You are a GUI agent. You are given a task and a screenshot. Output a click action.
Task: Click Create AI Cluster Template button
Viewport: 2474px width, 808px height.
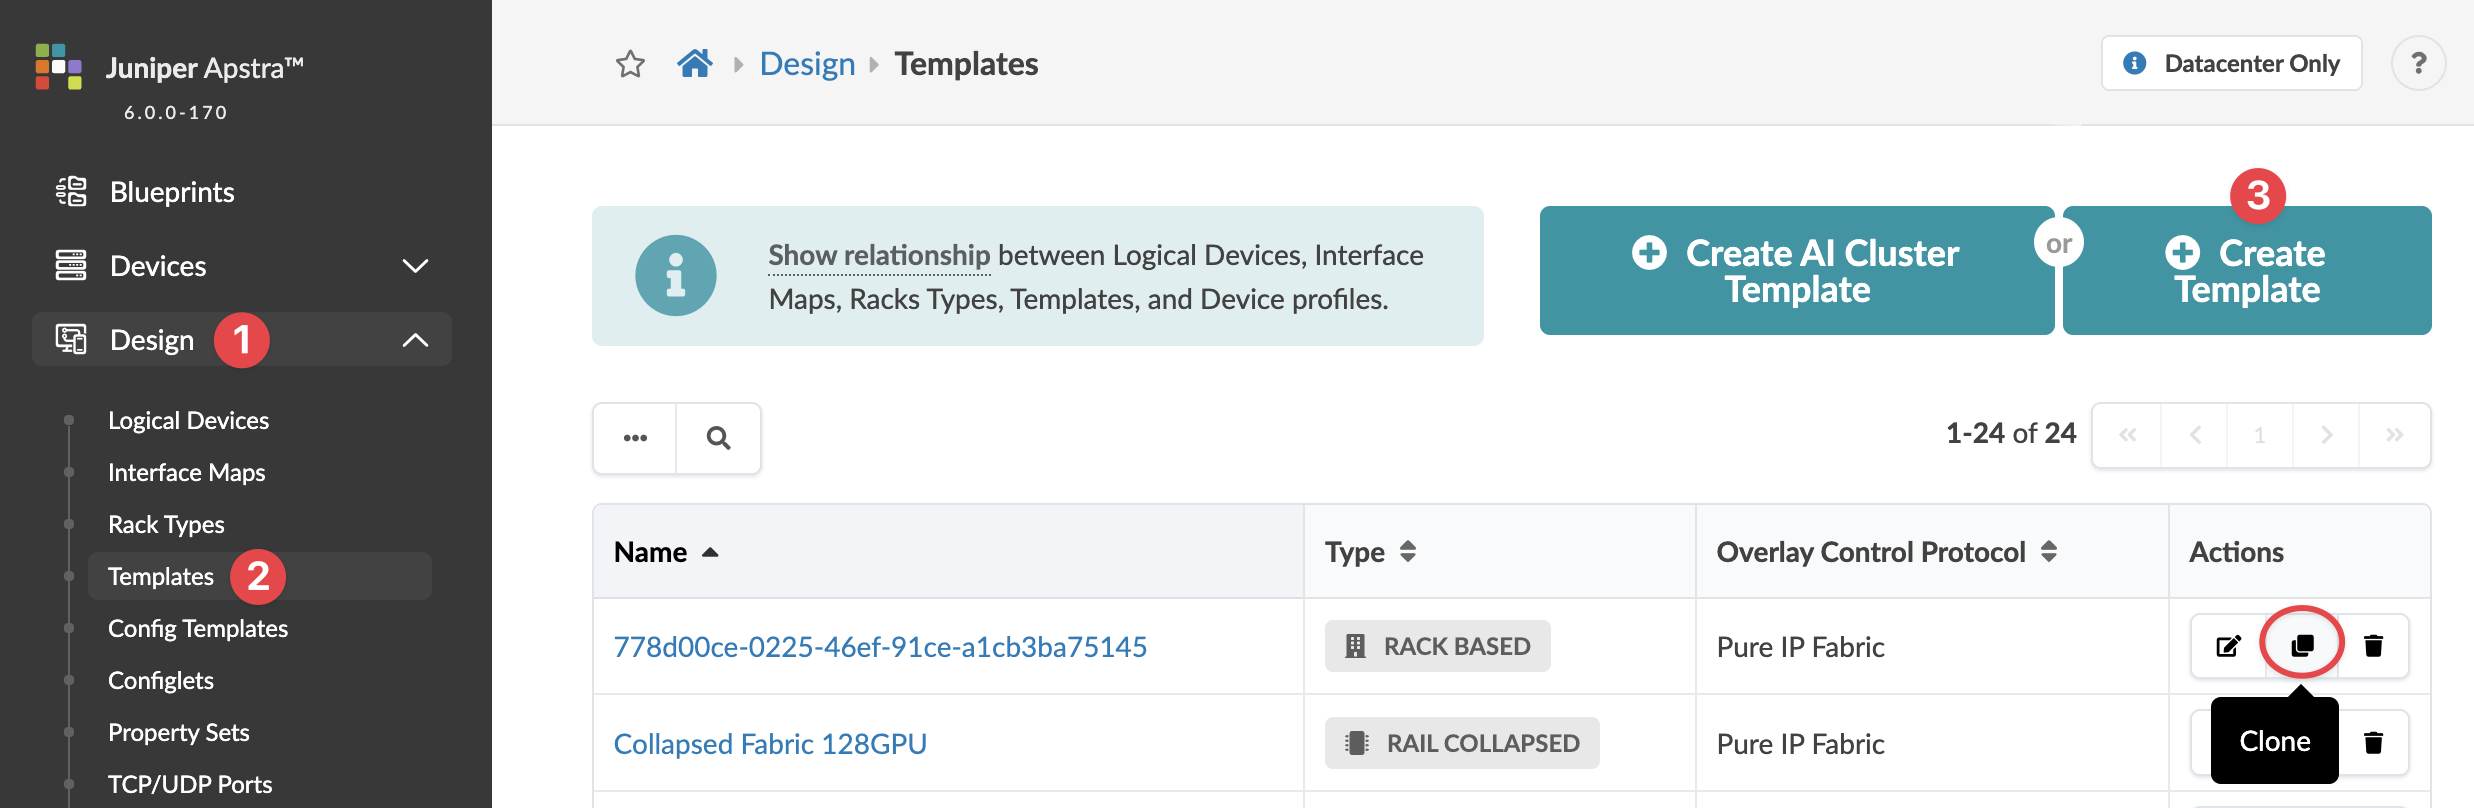1796,271
